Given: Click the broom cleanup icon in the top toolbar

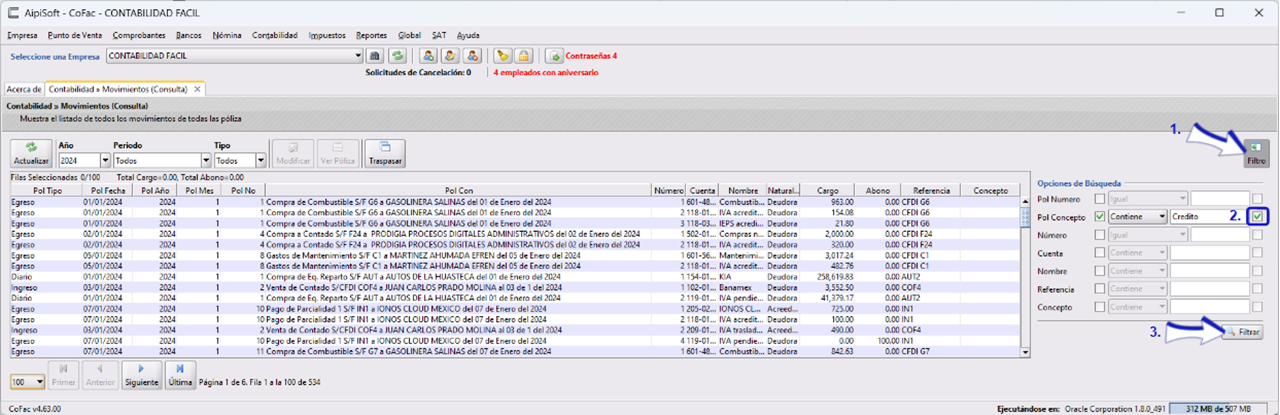Looking at the screenshot, I should [503, 55].
